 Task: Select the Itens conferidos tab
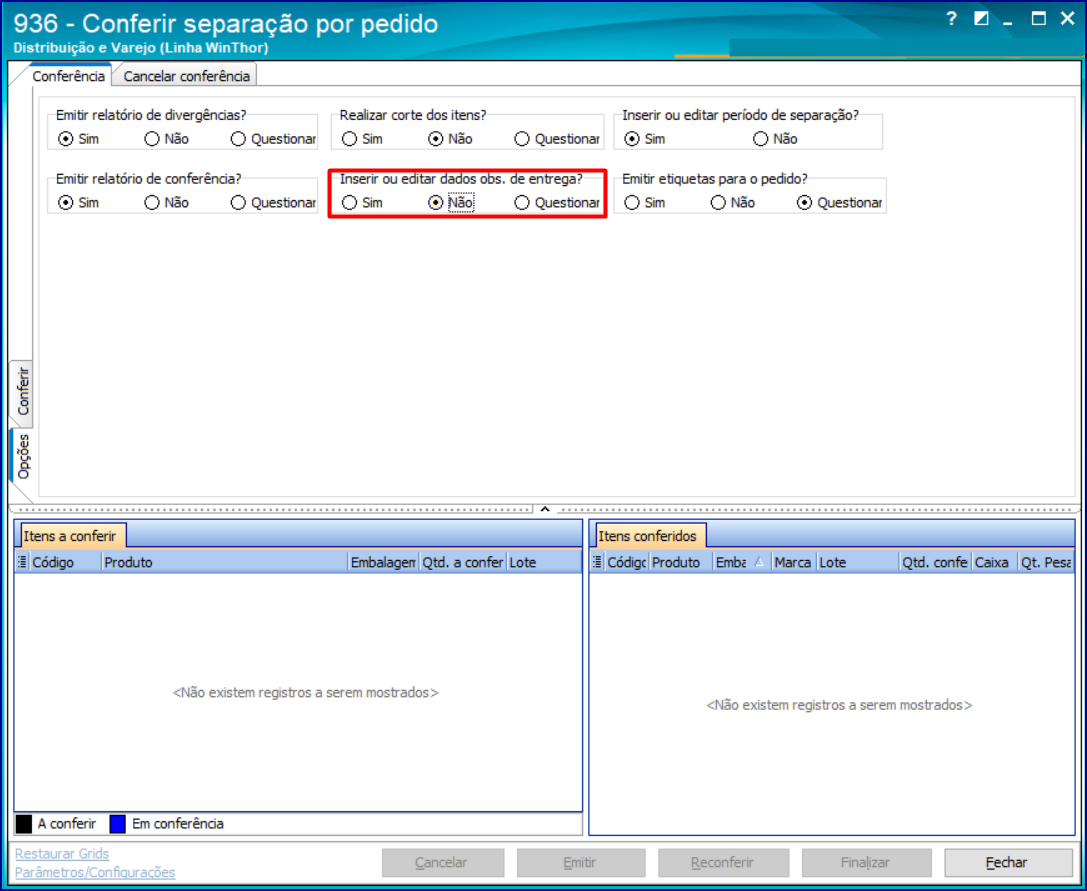tap(650, 535)
